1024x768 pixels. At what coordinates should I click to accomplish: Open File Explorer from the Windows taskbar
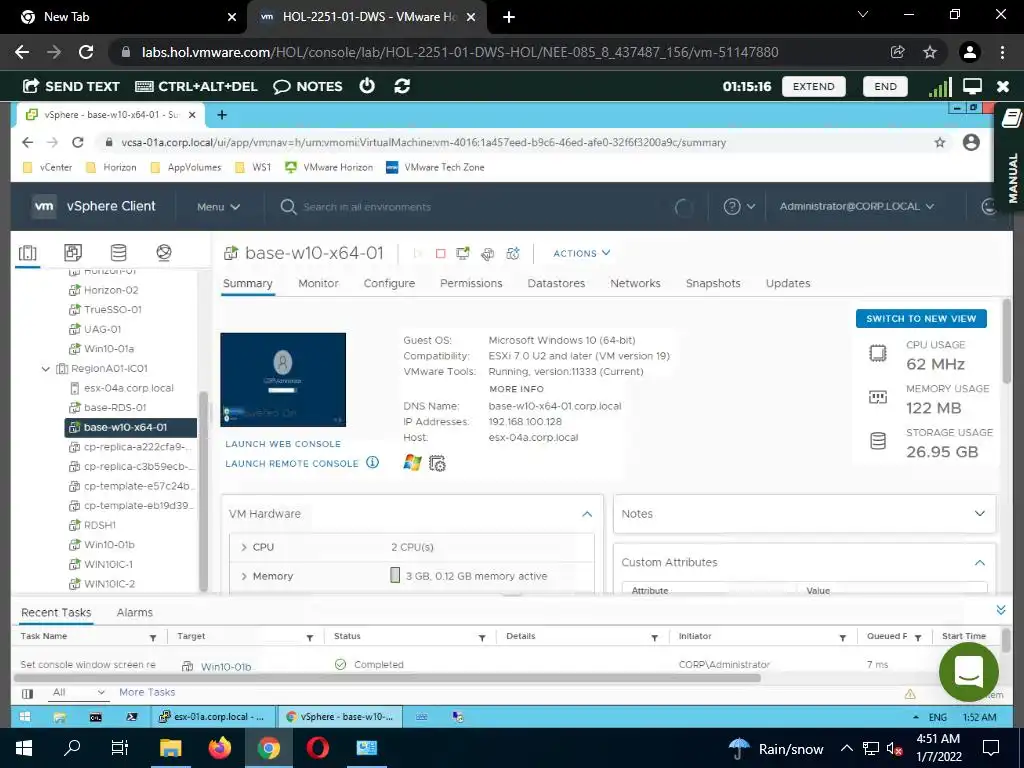[x=170, y=748]
